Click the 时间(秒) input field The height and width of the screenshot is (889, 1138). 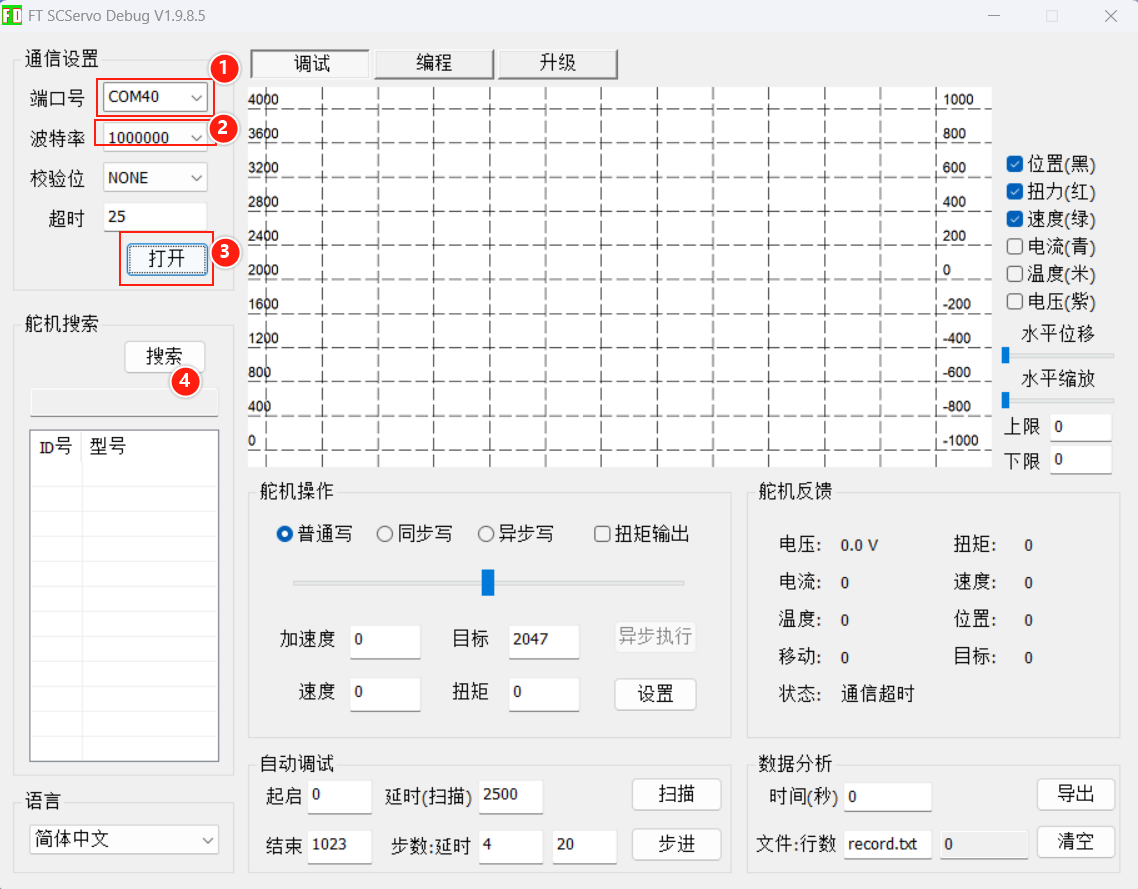click(x=888, y=797)
